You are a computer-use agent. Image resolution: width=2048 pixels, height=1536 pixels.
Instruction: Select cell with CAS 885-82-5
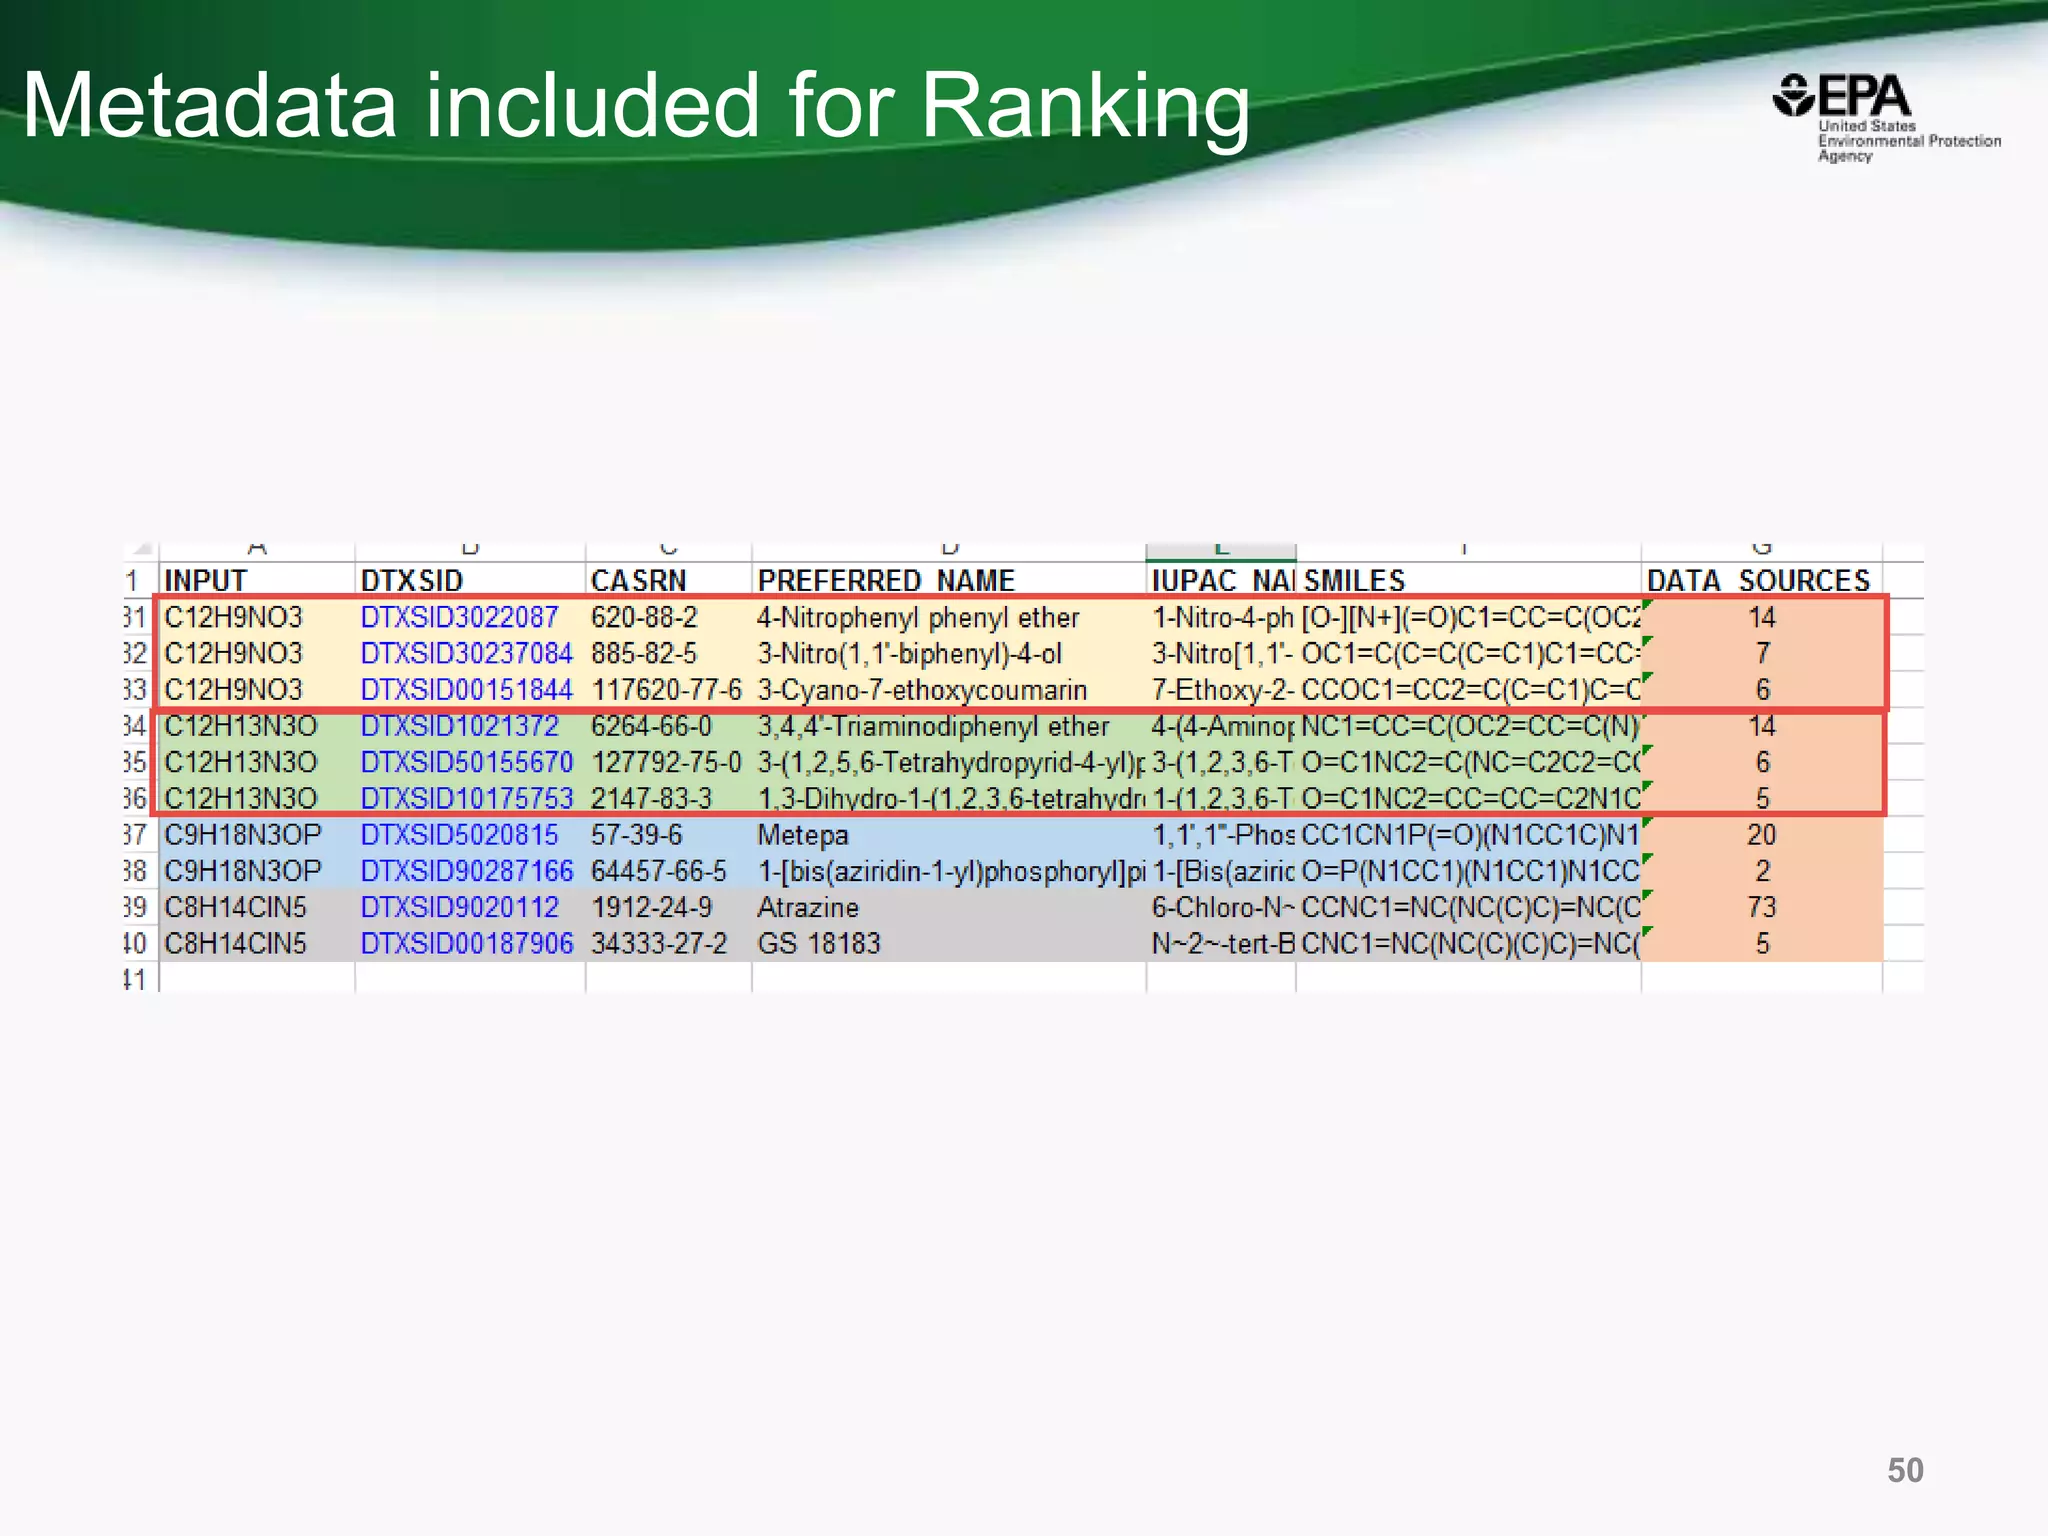668,653
